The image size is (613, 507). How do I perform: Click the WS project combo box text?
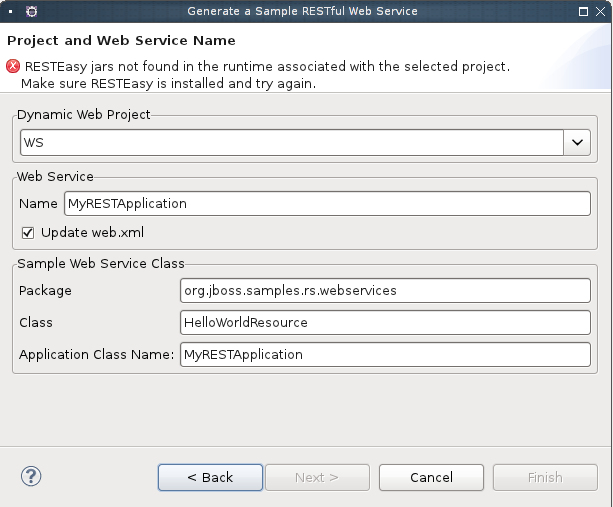[x=290, y=143]
